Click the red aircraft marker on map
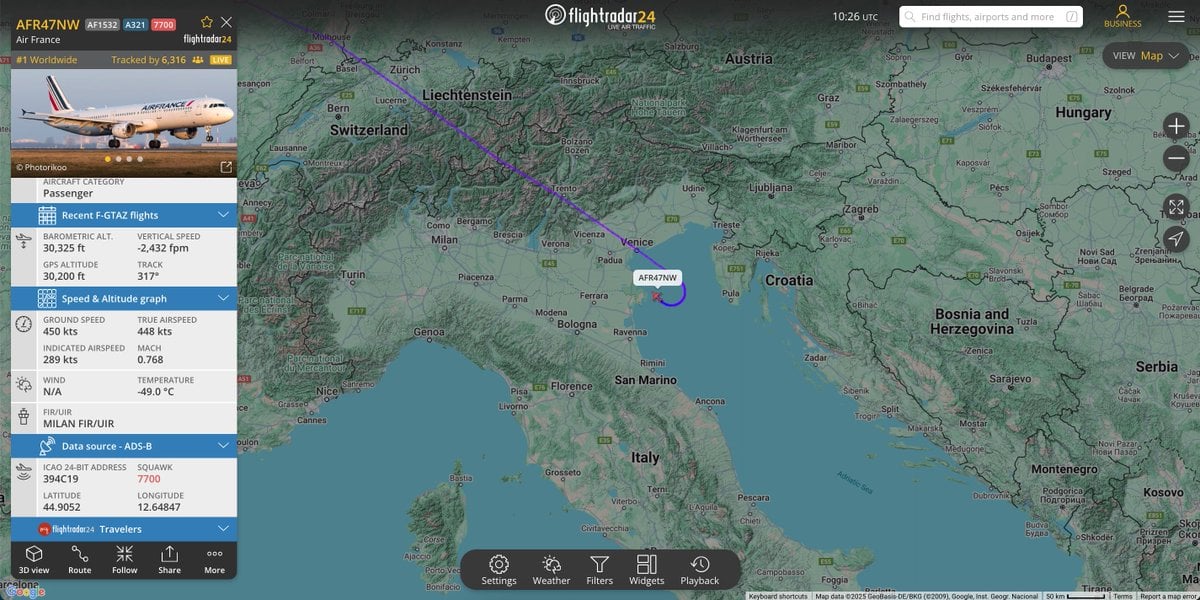Viewport: 1200px width, 600px height. tap(657, 296)
